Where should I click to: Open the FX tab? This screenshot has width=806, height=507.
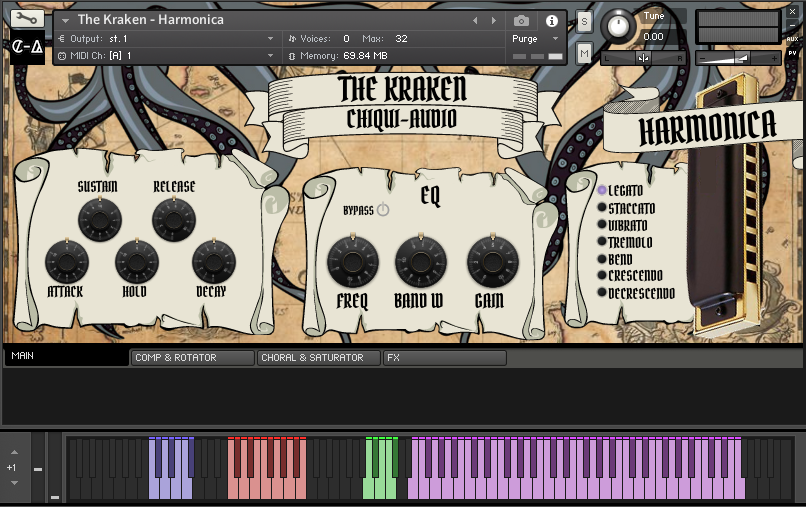(444, 357)
